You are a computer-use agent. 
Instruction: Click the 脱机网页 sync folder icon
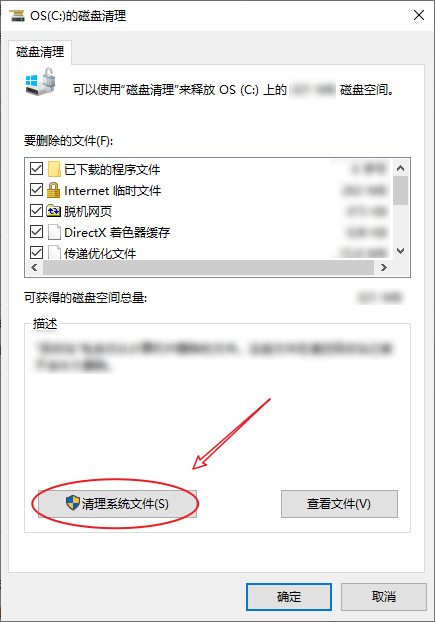54,211
